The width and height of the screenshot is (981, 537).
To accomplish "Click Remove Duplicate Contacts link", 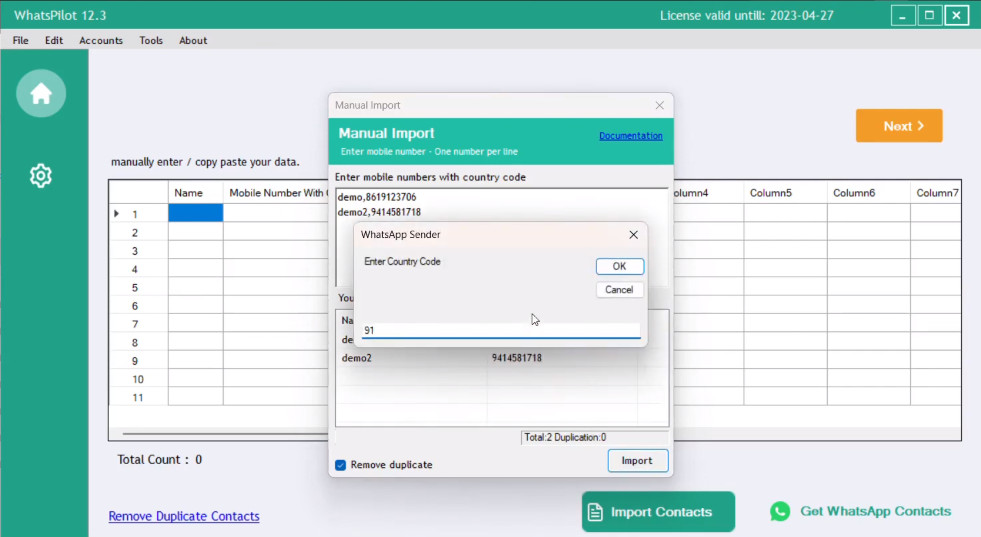I will (x=184, y=516).
